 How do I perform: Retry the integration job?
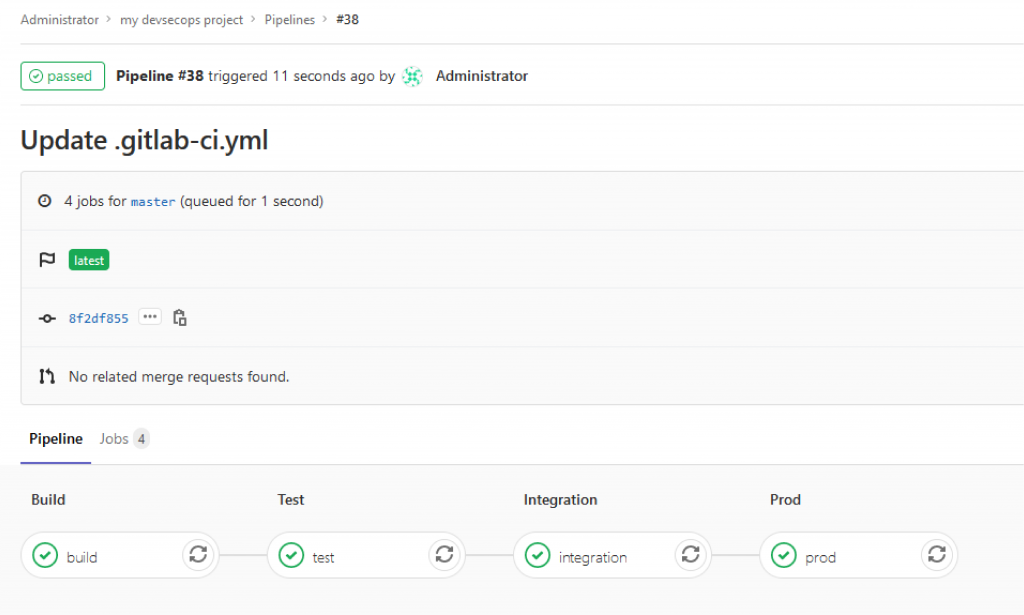(690, 554)
